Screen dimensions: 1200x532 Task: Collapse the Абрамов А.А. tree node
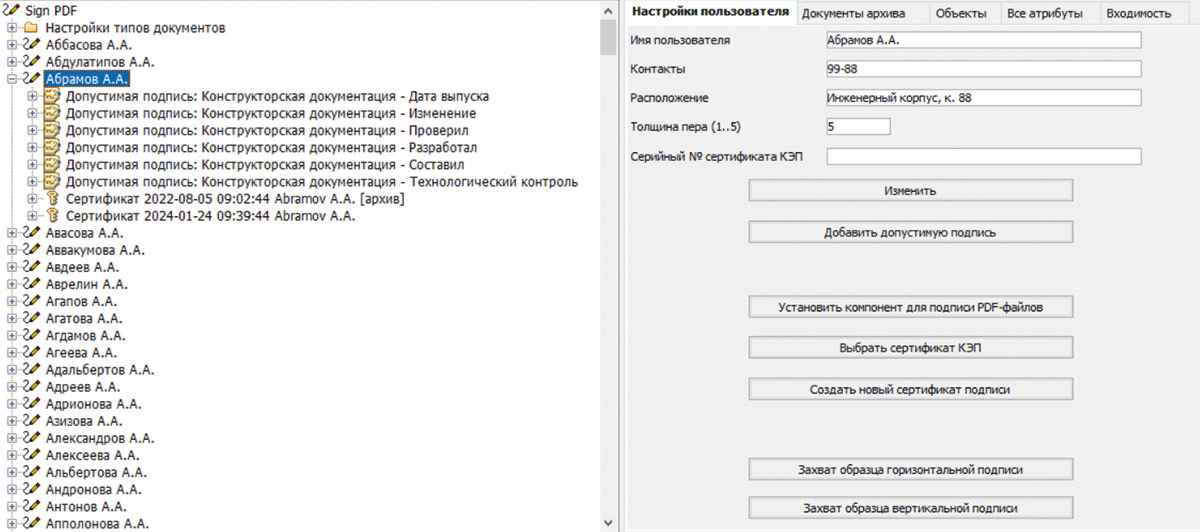pos(12,79)
